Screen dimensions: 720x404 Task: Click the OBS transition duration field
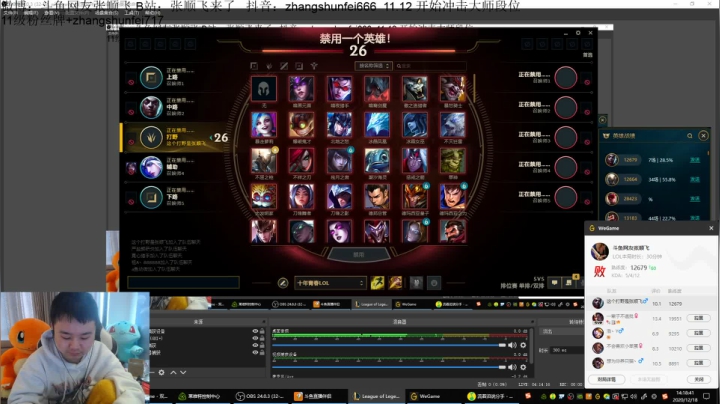click(567, 350)
